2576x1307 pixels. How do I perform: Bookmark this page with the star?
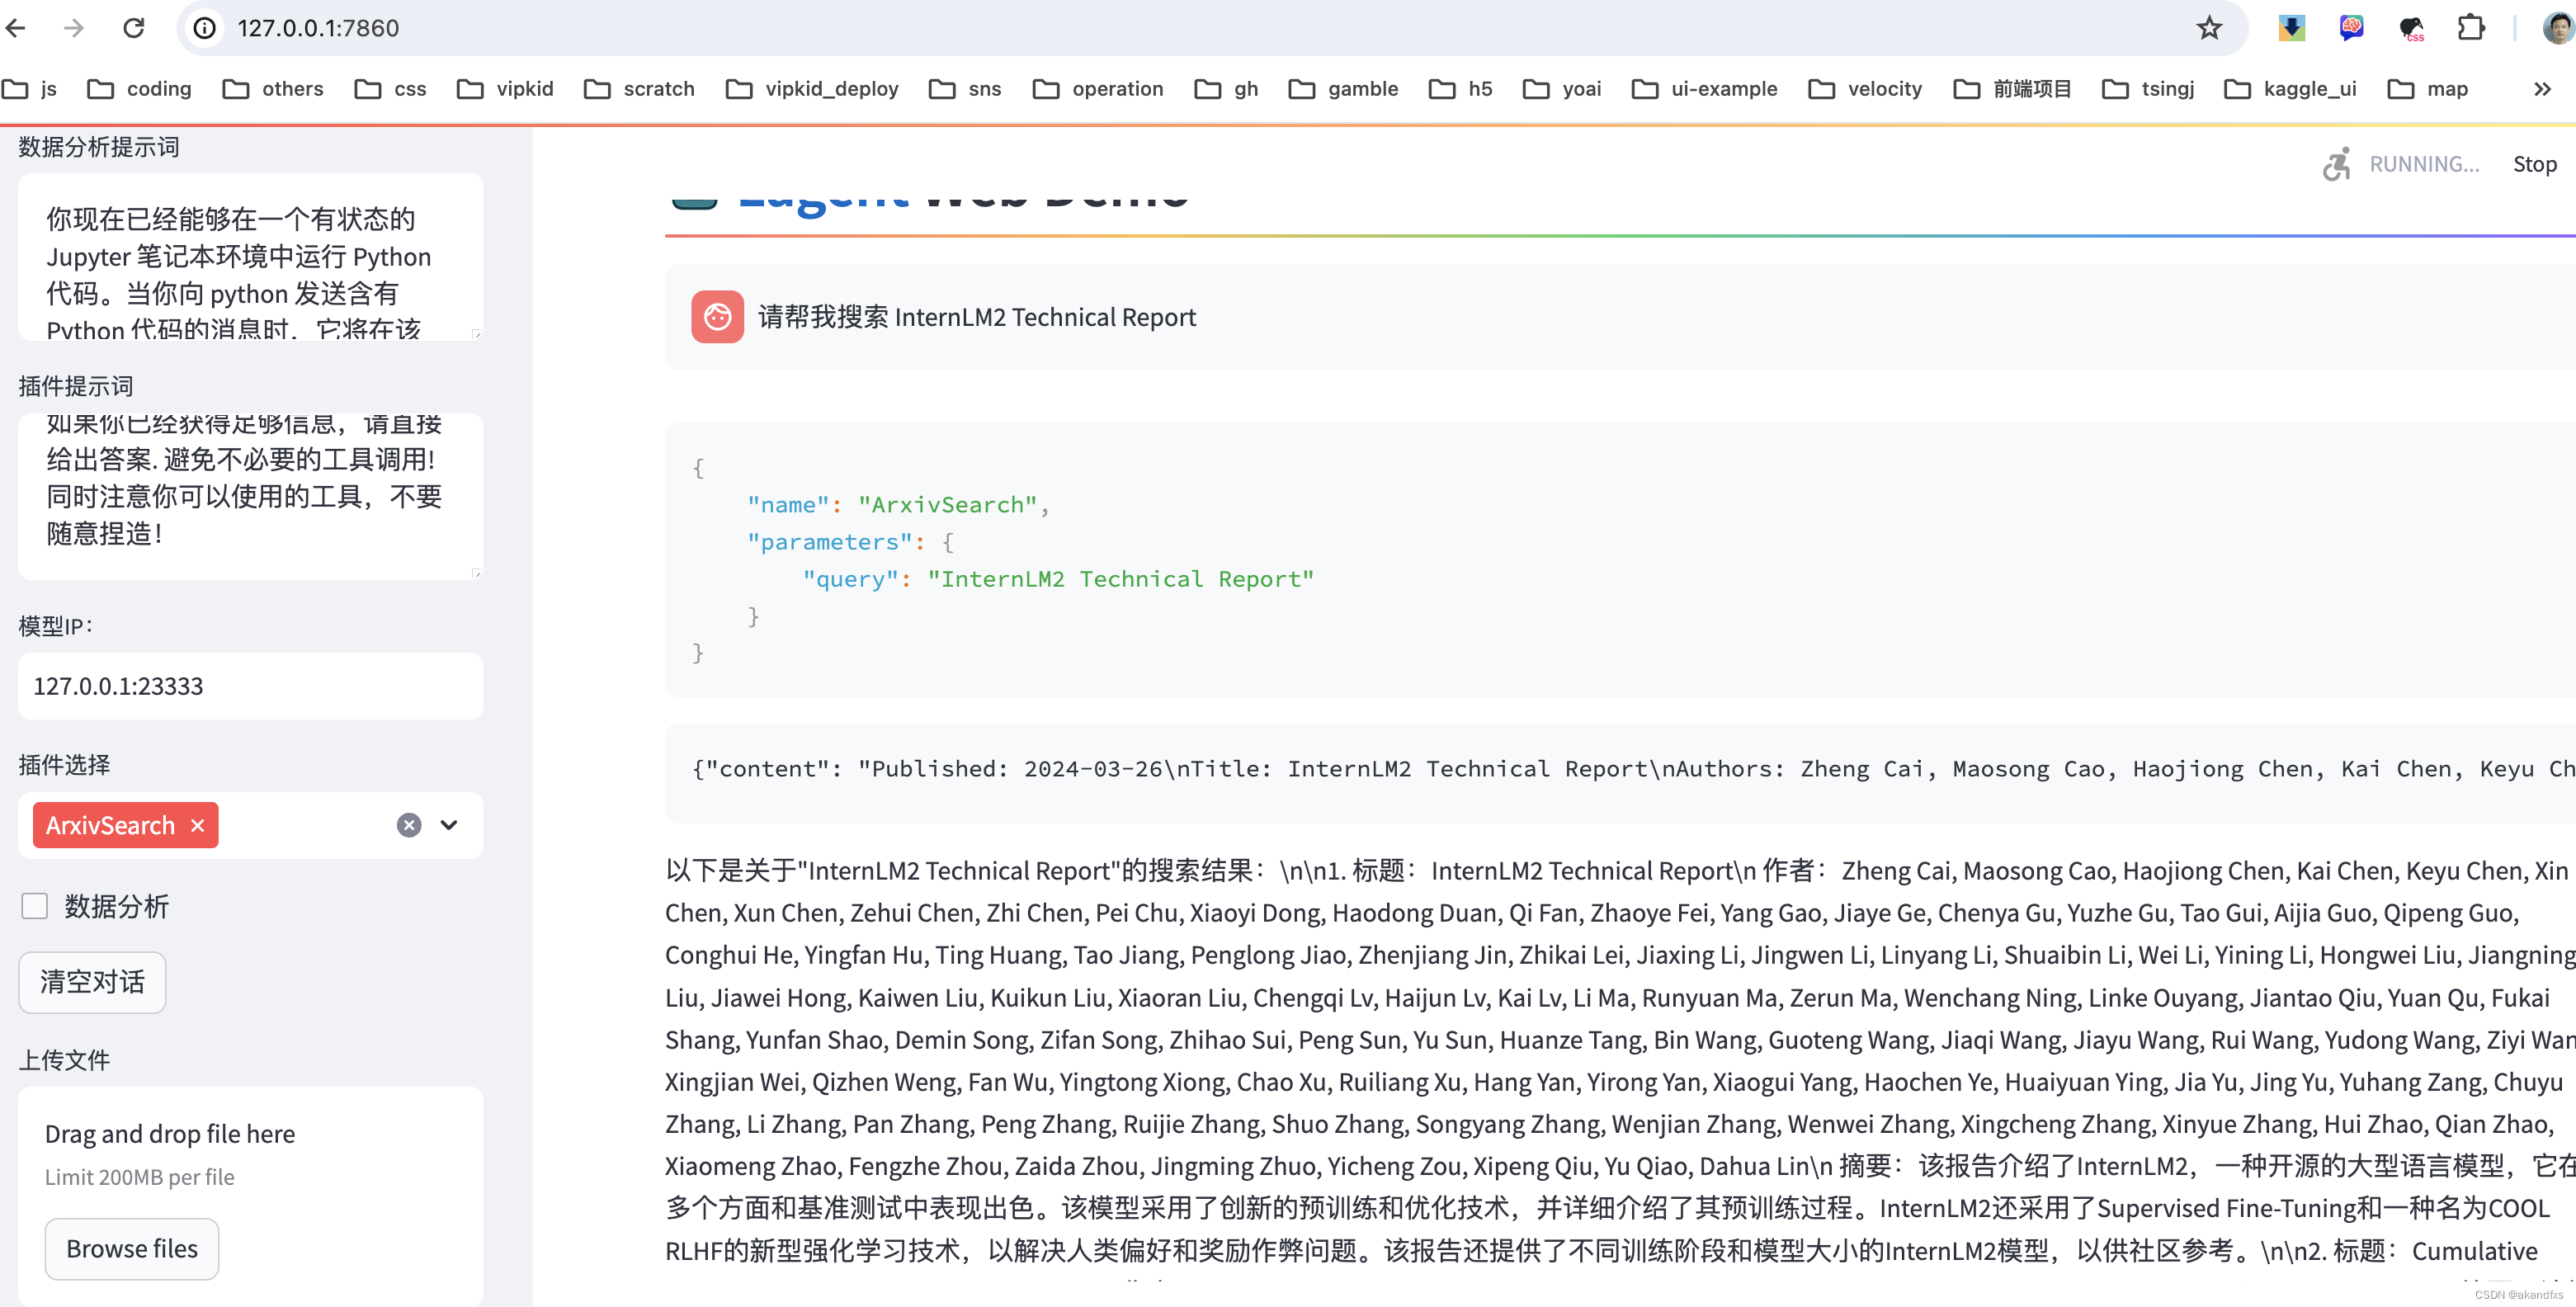click(x=2209, y=28)
